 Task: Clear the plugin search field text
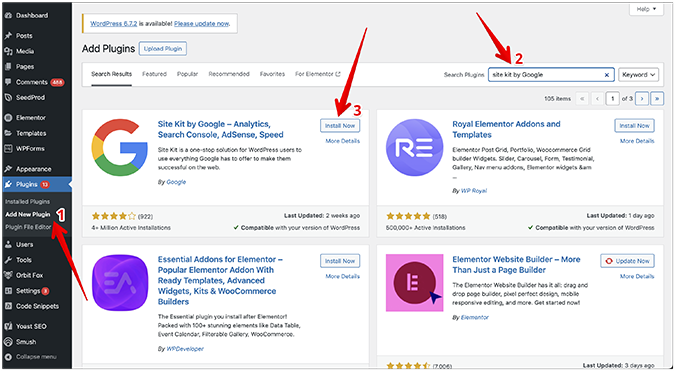coord(607,75)
